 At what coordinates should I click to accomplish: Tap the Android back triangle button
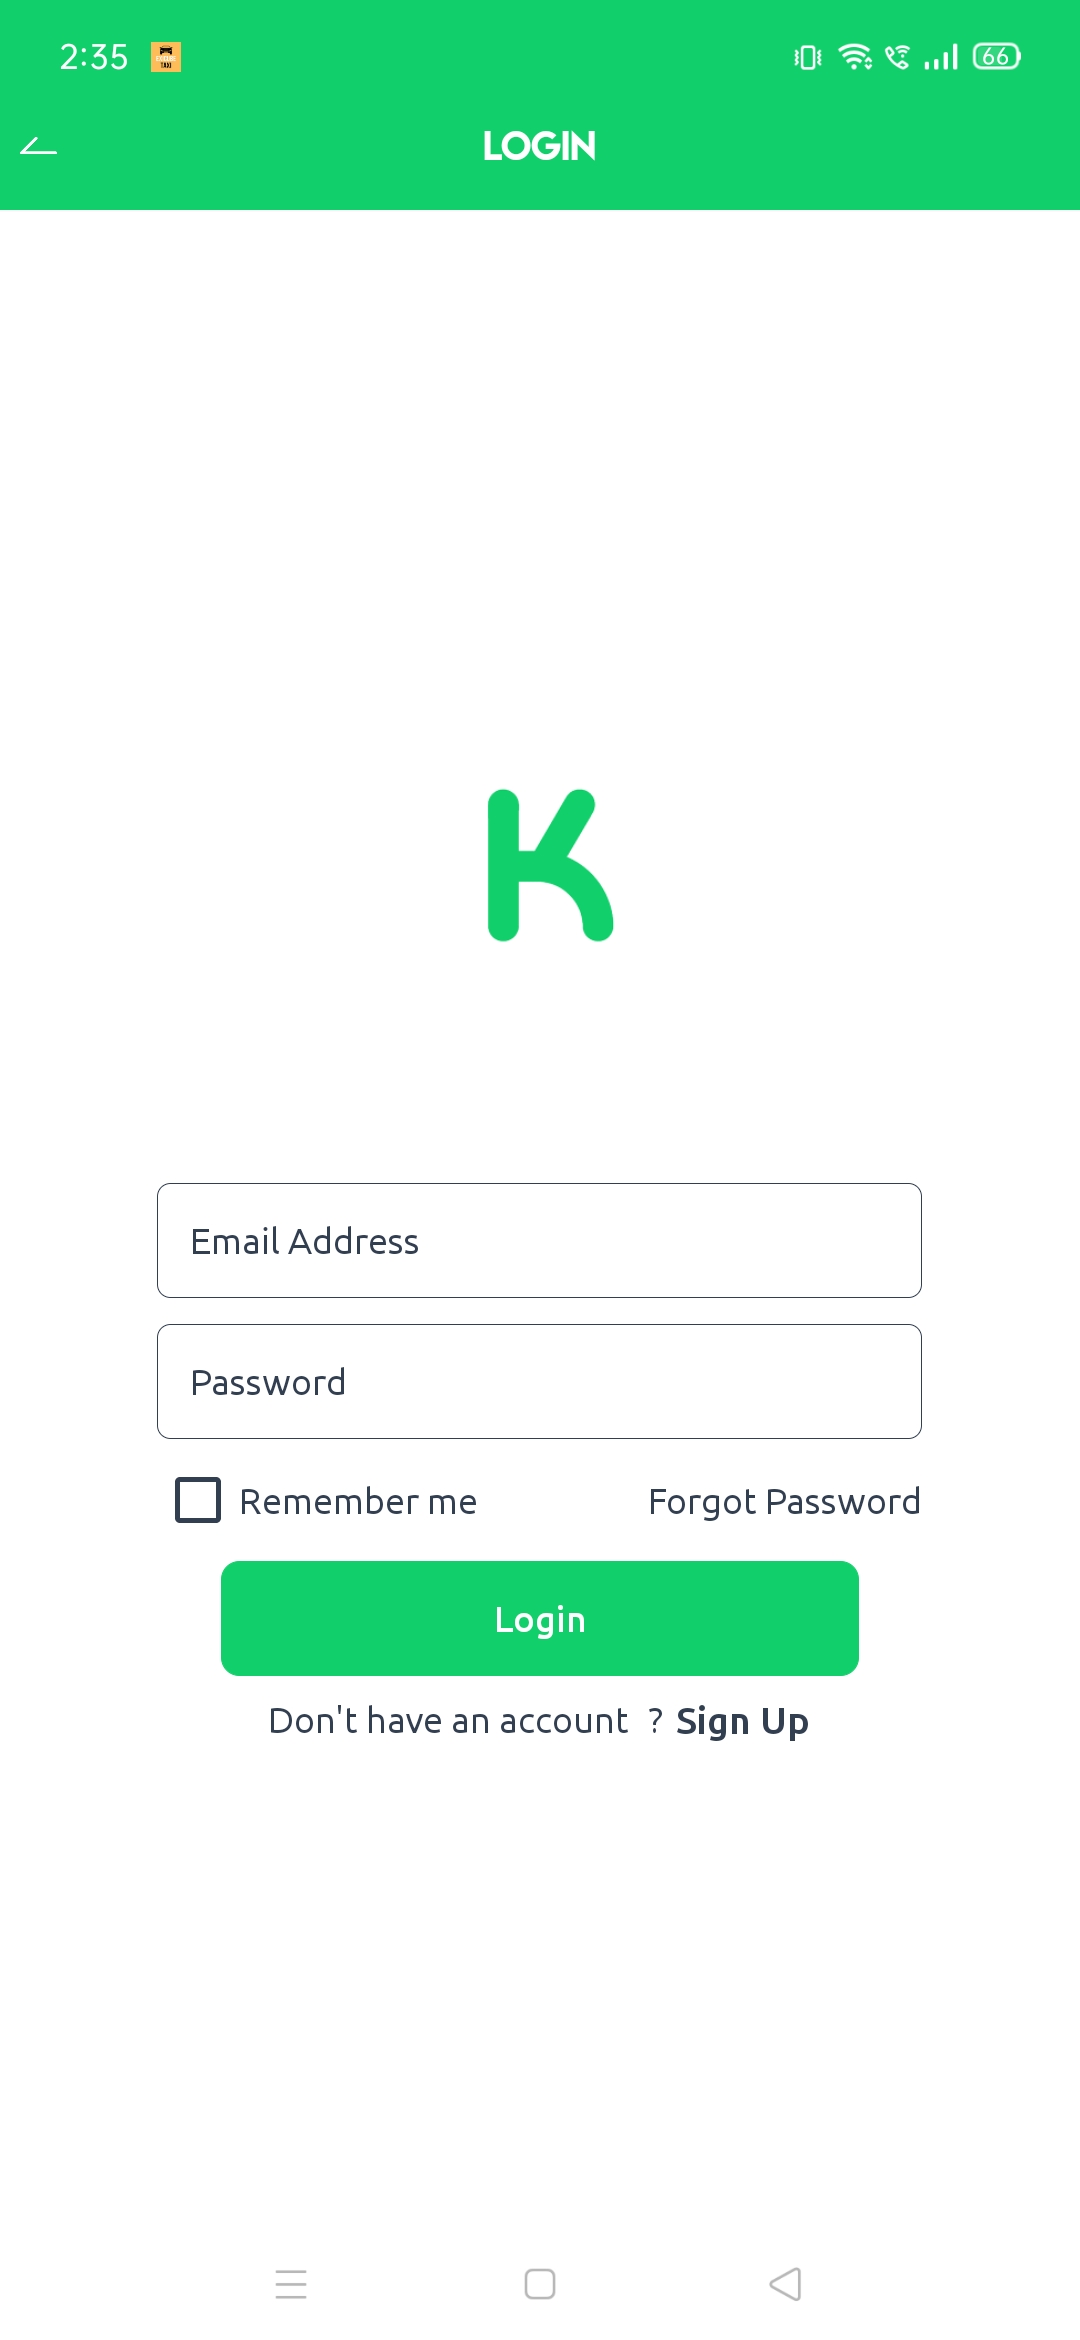click(x=786, y=2284)
